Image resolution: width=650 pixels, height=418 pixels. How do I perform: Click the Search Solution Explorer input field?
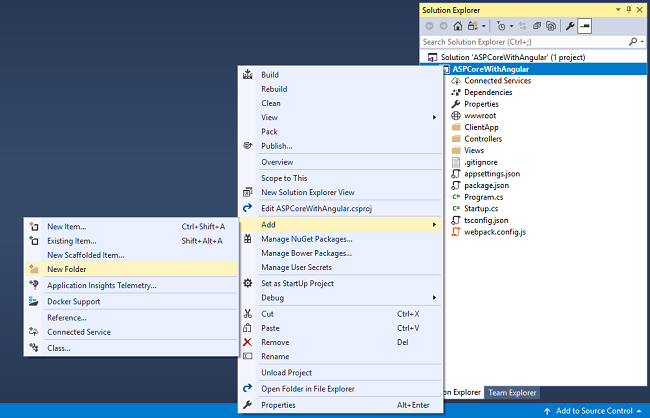point(524,42)
